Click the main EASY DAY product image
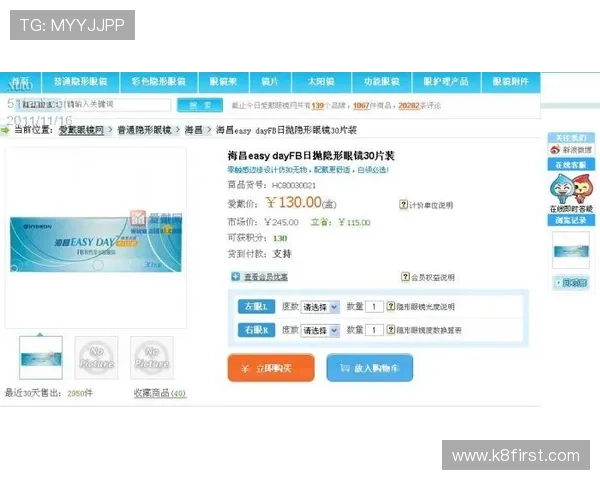The image size is (600, 480). [96, 244]
